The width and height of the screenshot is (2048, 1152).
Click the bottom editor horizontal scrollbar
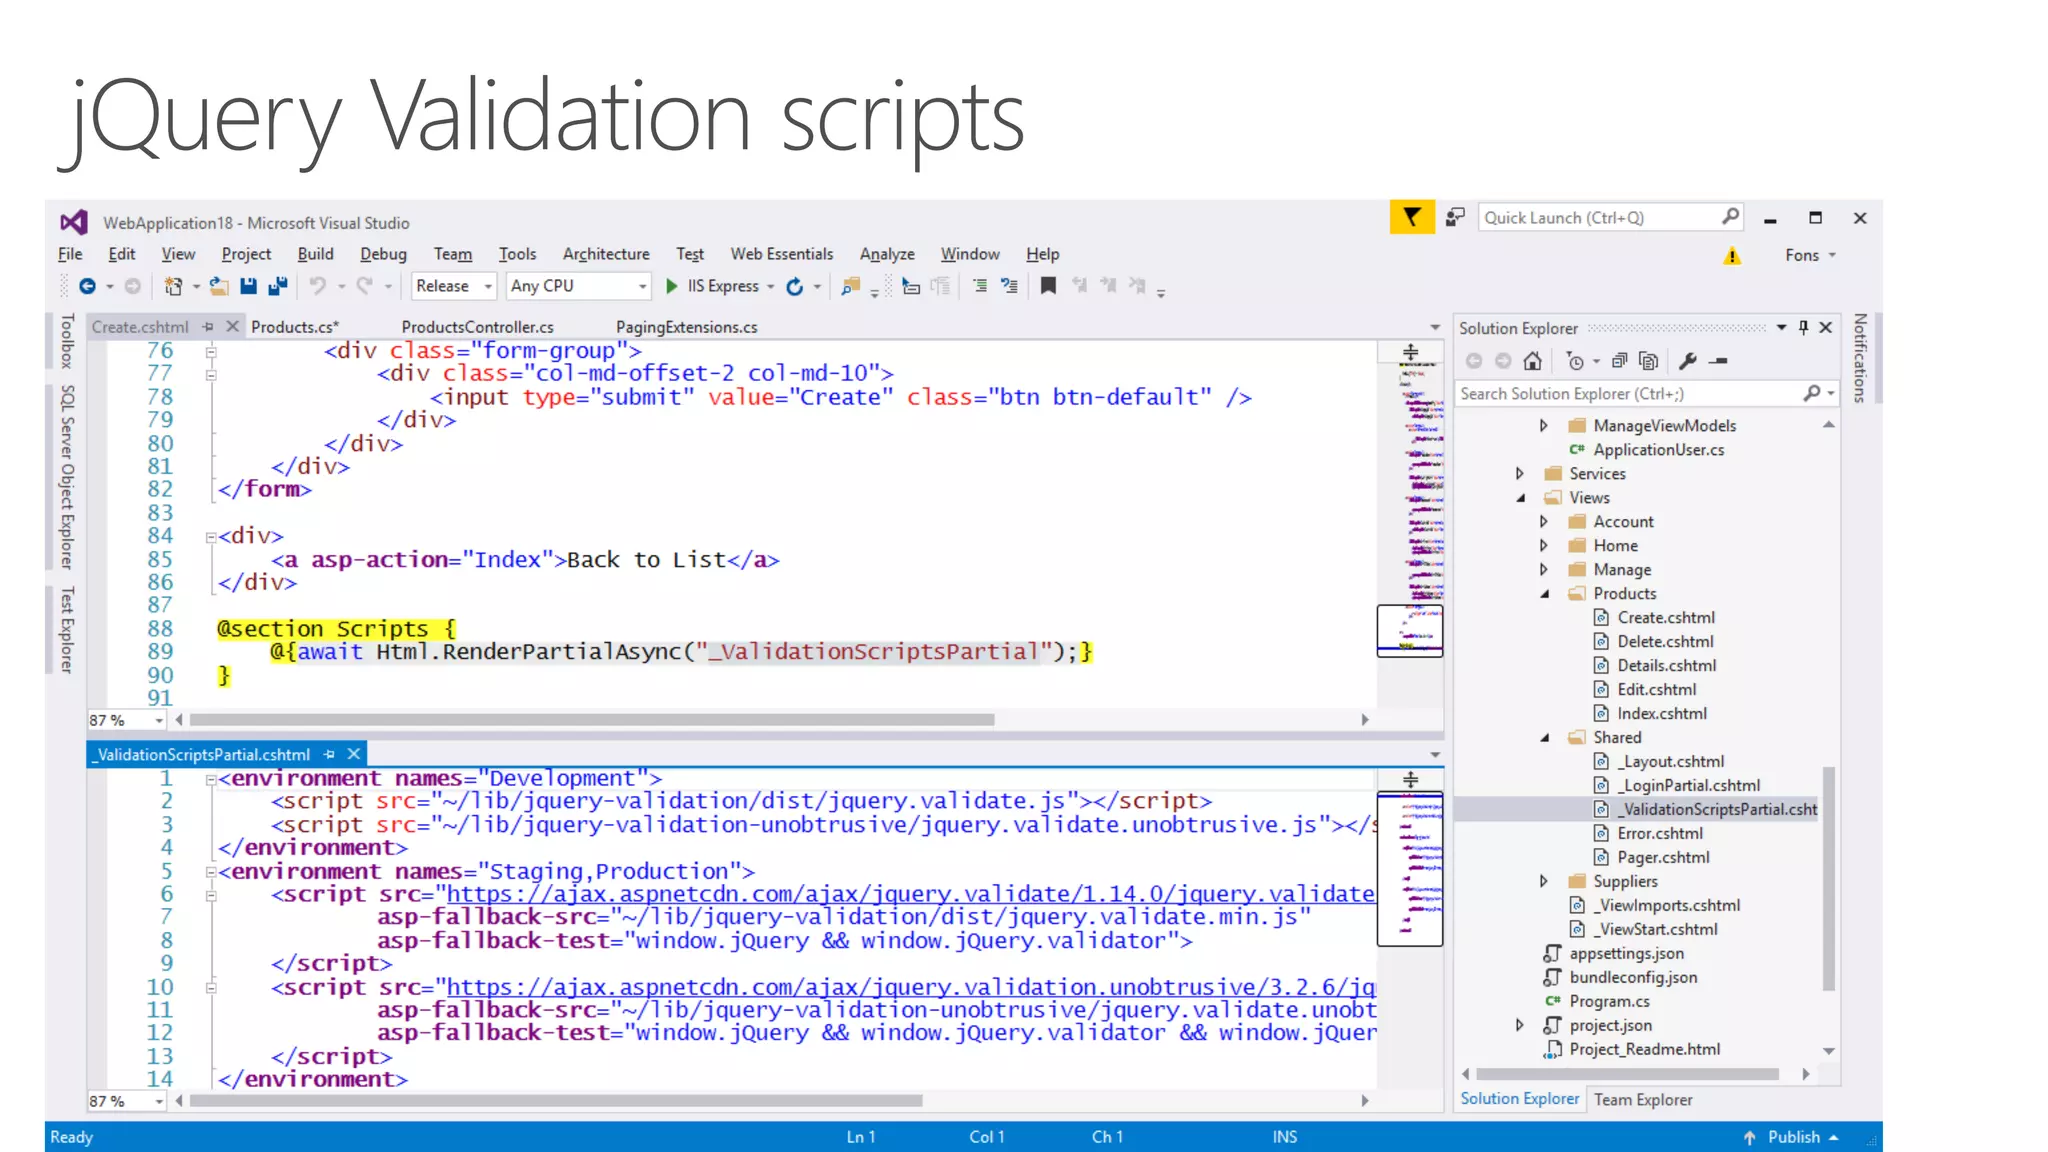point(556,1101)
